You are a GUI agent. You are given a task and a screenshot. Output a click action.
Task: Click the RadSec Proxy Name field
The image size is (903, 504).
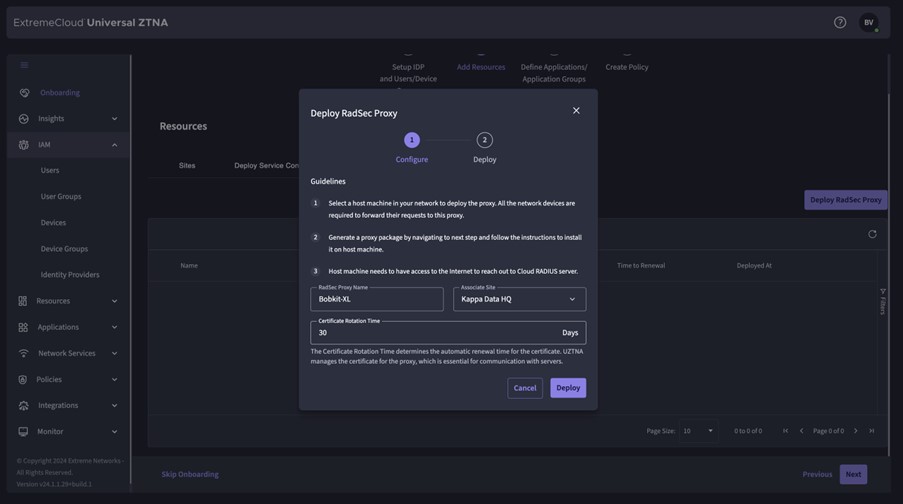(377, 299)
